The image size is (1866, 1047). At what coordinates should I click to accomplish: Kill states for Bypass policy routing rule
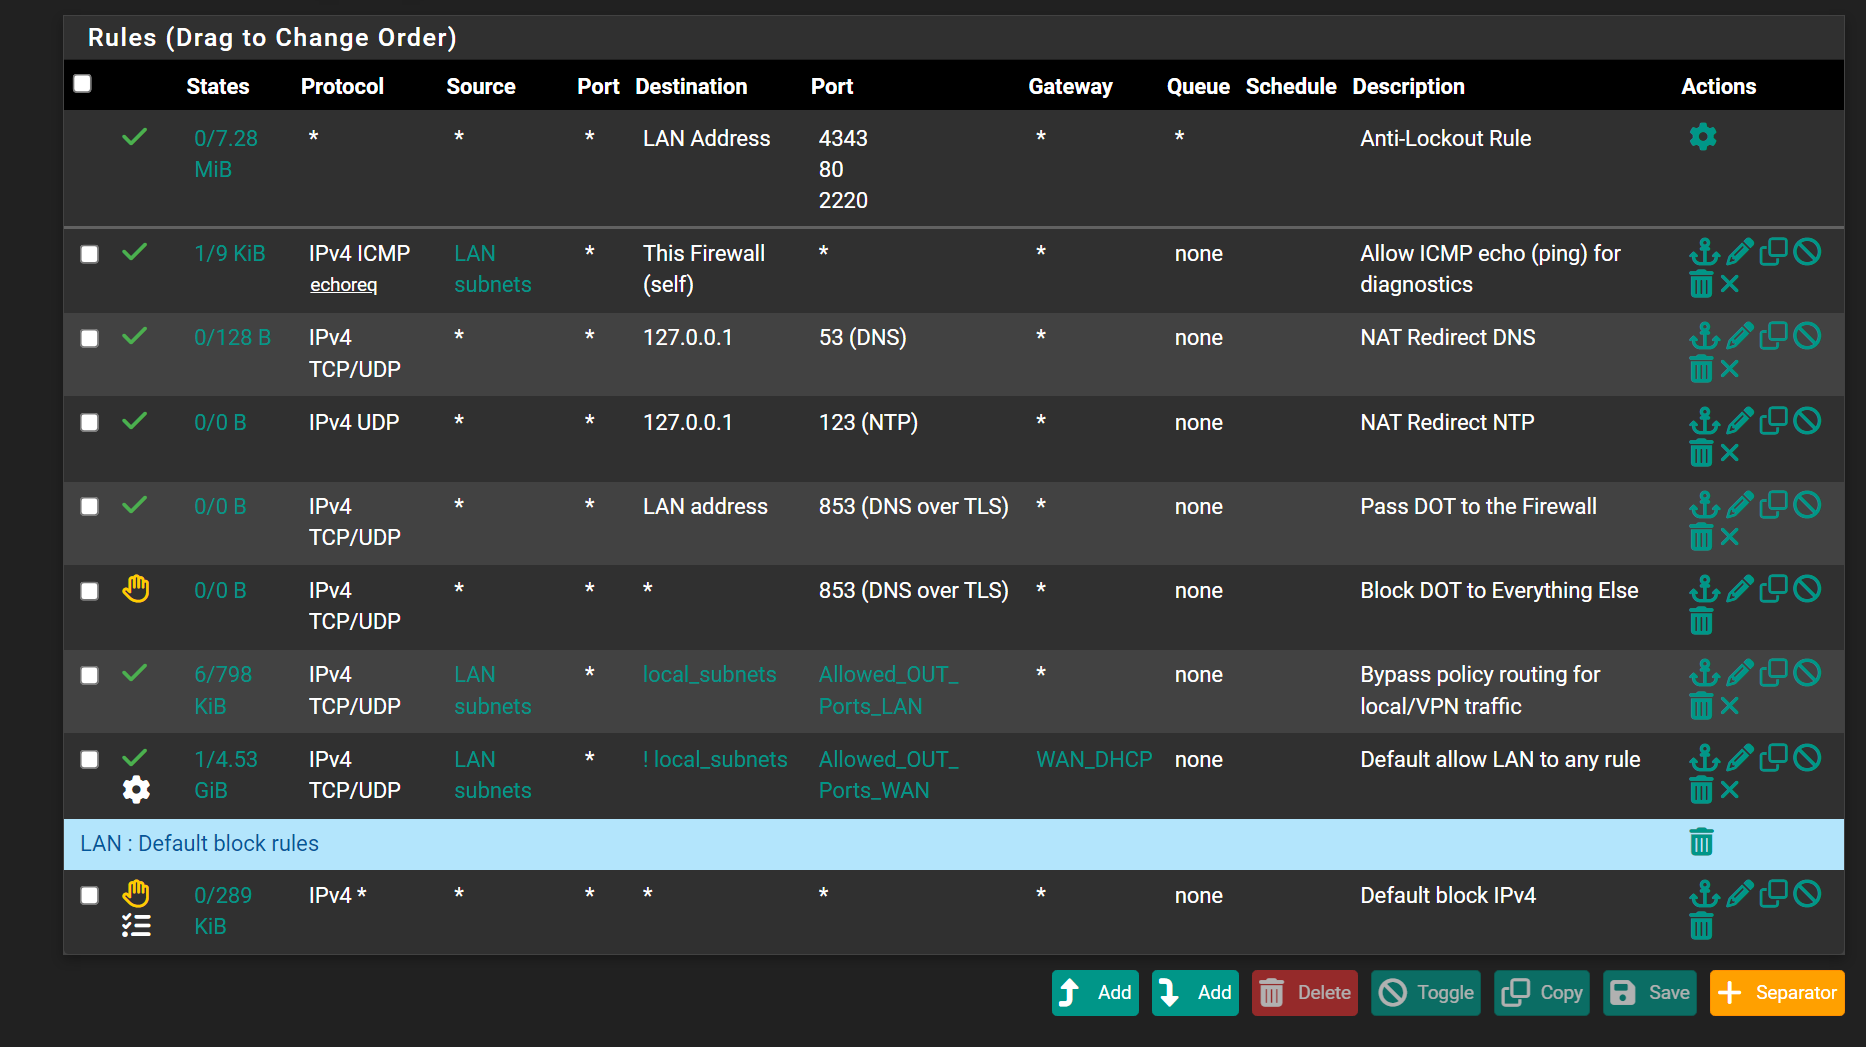(x=1730, y=706)
